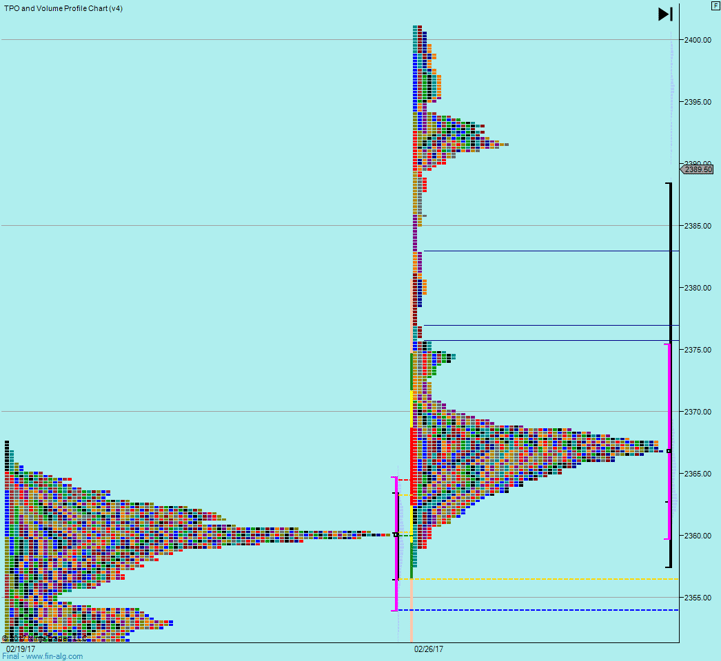Screen dimensions: 721x661
Task: Click the 2395.00 price axis label
Action: [698, 102]
